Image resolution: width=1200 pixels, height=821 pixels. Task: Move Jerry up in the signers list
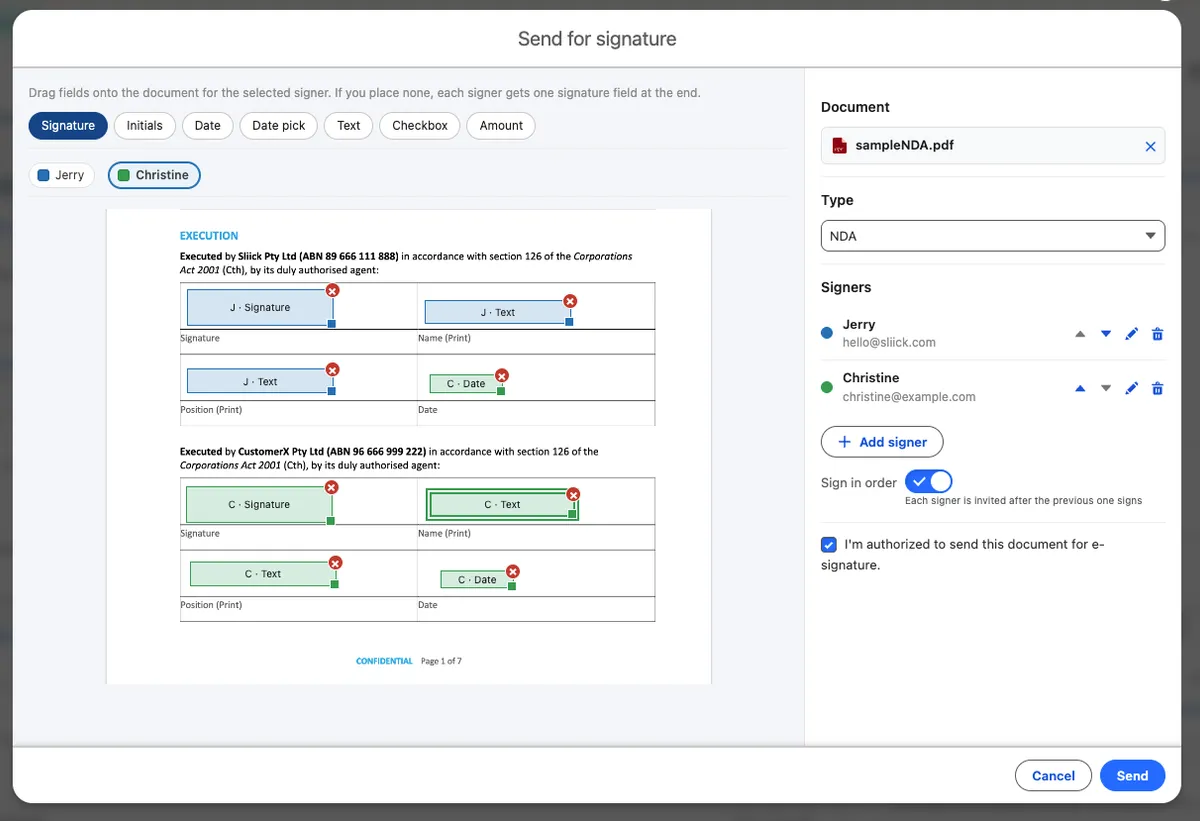point(1080,334)
